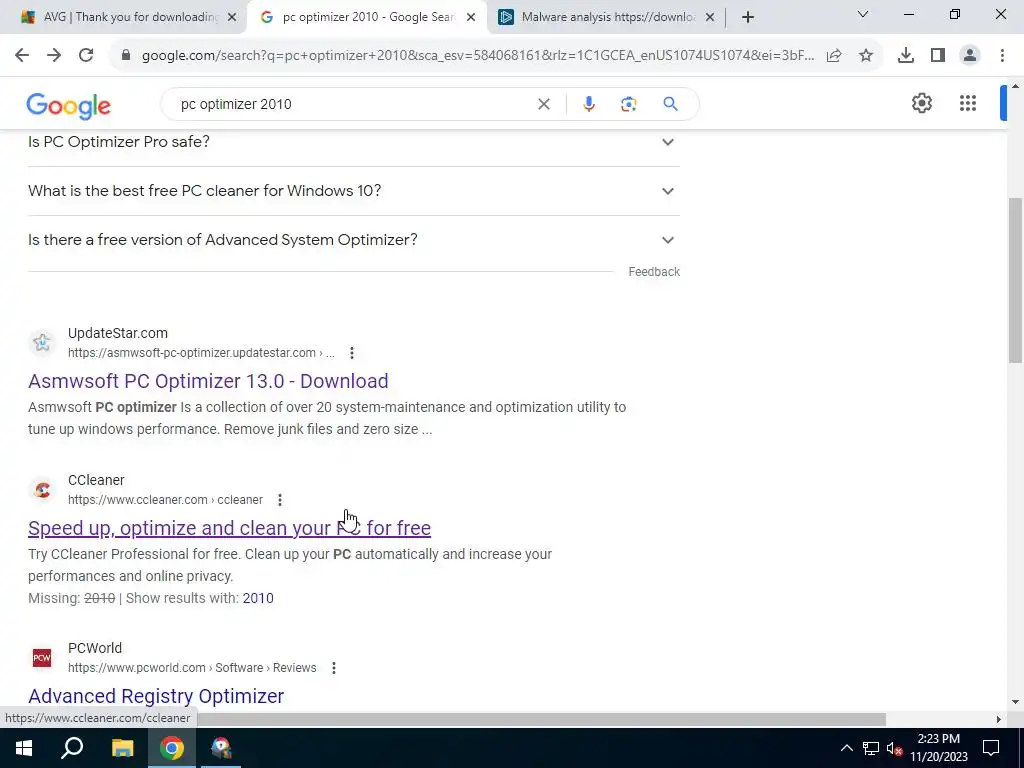Open a new browser tab
This screenshot has width=1024, height=768.
748,17
